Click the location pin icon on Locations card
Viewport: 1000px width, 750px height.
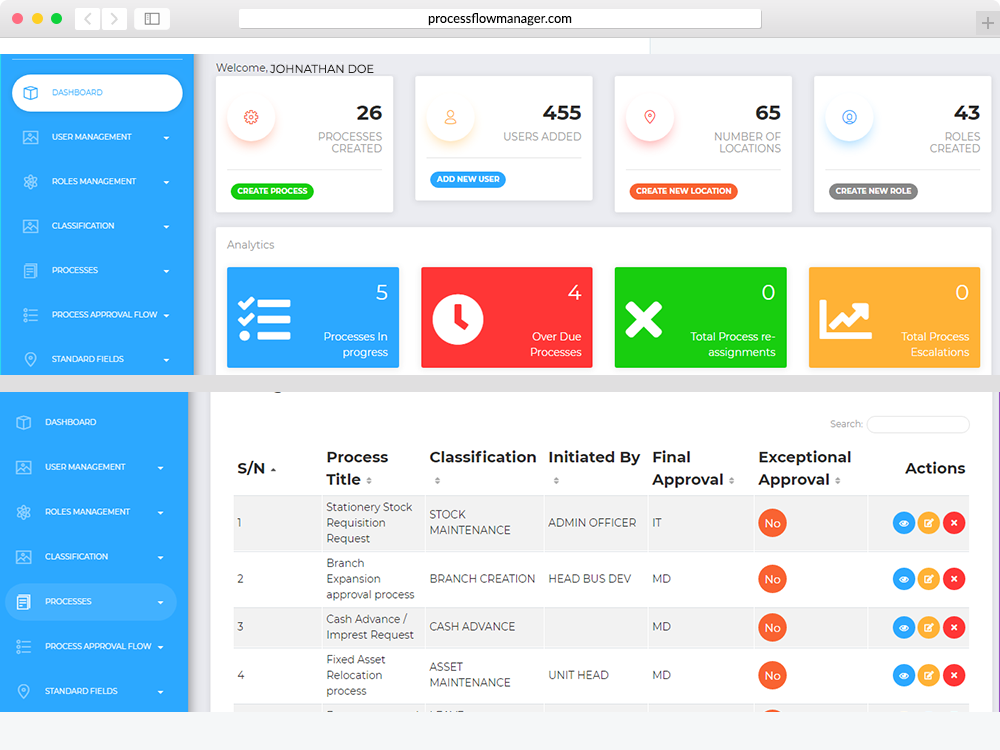tap(650, 117)
